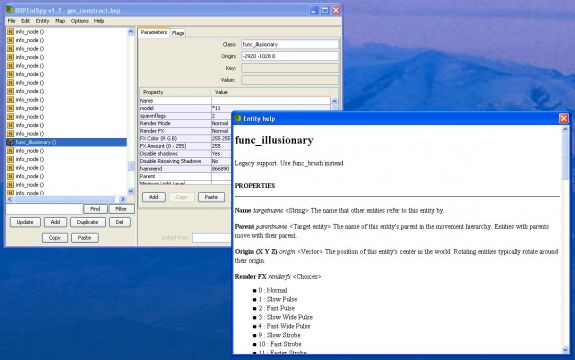Image resolution: width=575 pixels, height=360 pixels.
Task: Click entity list scrollbar down arrow
Action: click(131, 191)
